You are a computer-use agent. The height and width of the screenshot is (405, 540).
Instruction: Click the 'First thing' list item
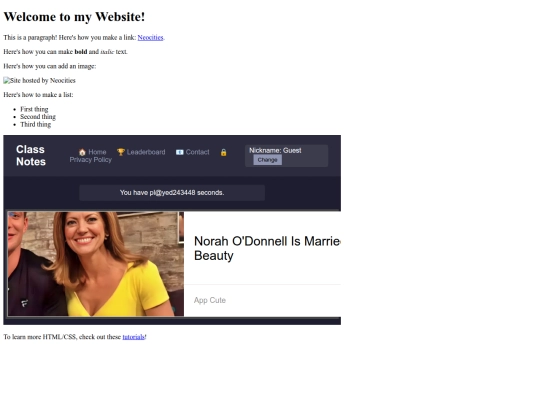click(34, 109)
